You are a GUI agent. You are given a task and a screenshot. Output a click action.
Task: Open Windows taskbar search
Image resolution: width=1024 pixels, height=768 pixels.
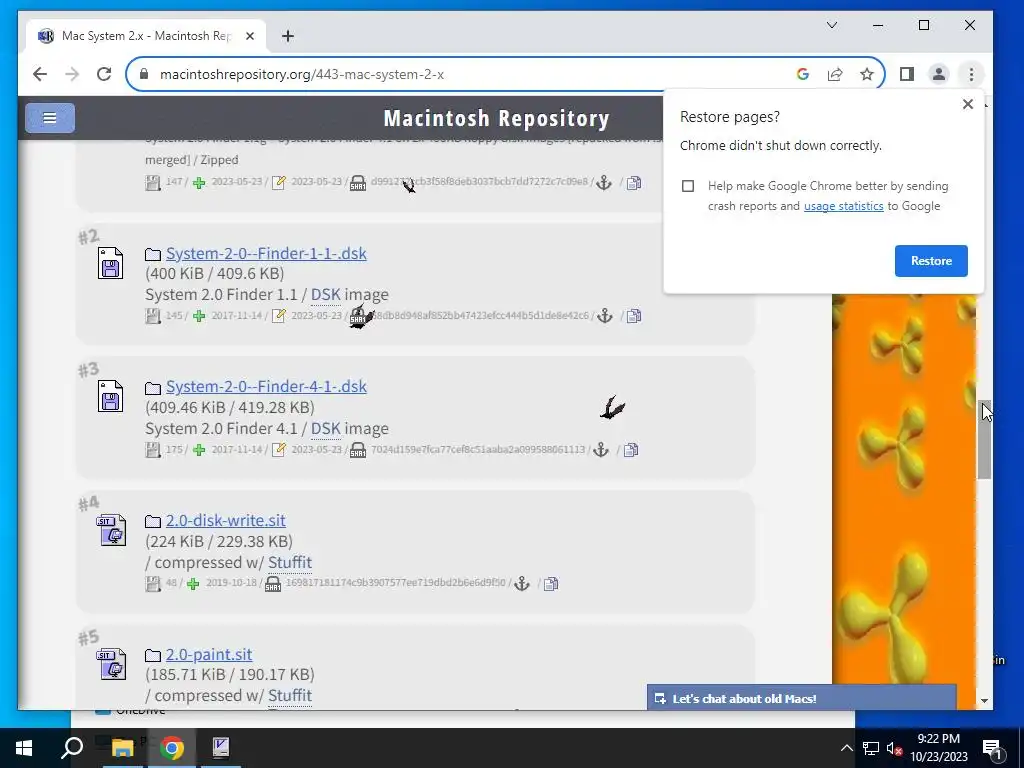72,748
